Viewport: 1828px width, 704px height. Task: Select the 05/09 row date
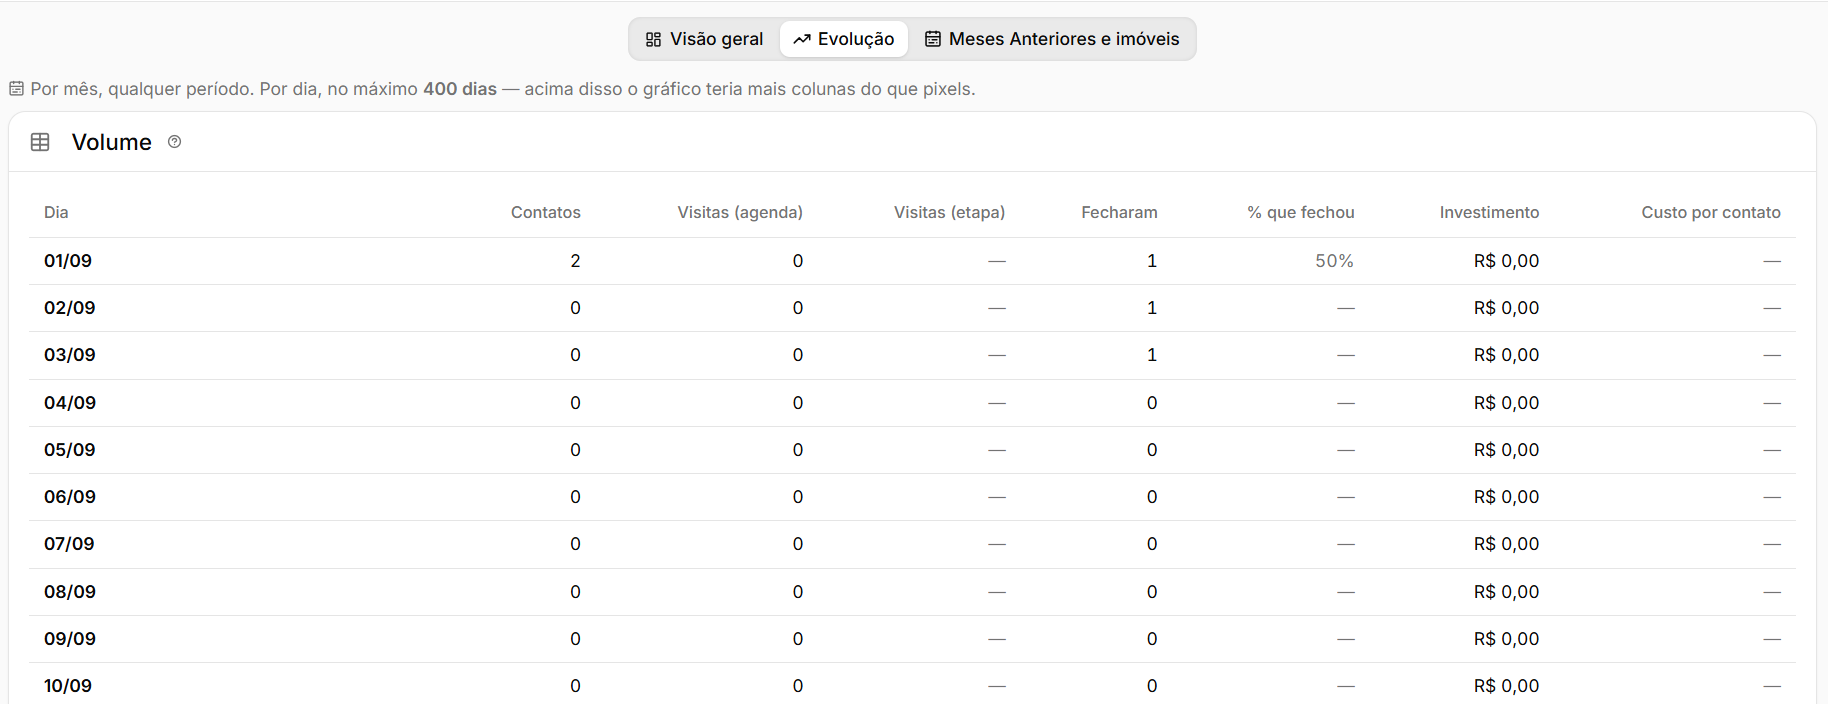point(70,450)
